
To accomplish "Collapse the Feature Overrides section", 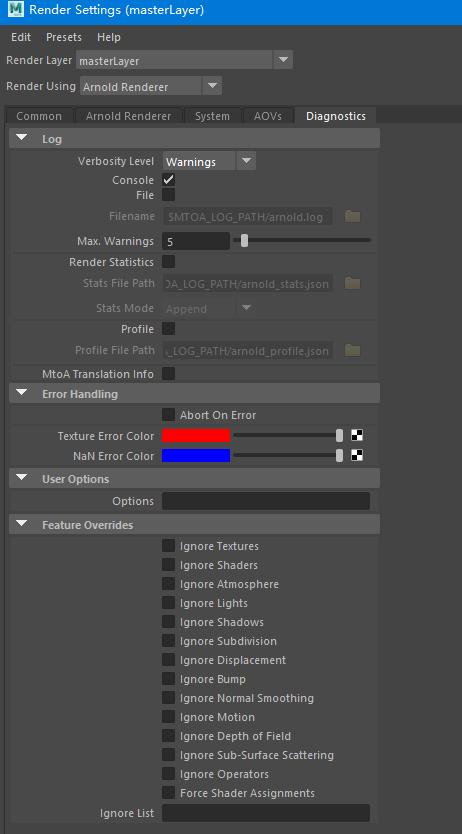I will tap(22, 524).
